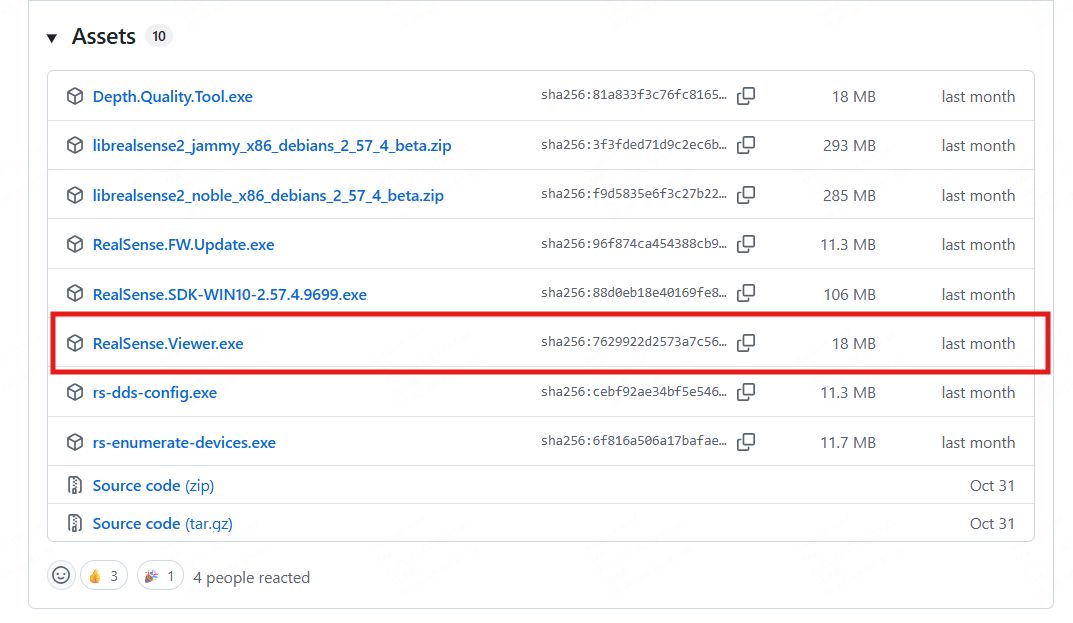Copy sha256 hash for librealsense2_jammy zip

coord(746,145)
